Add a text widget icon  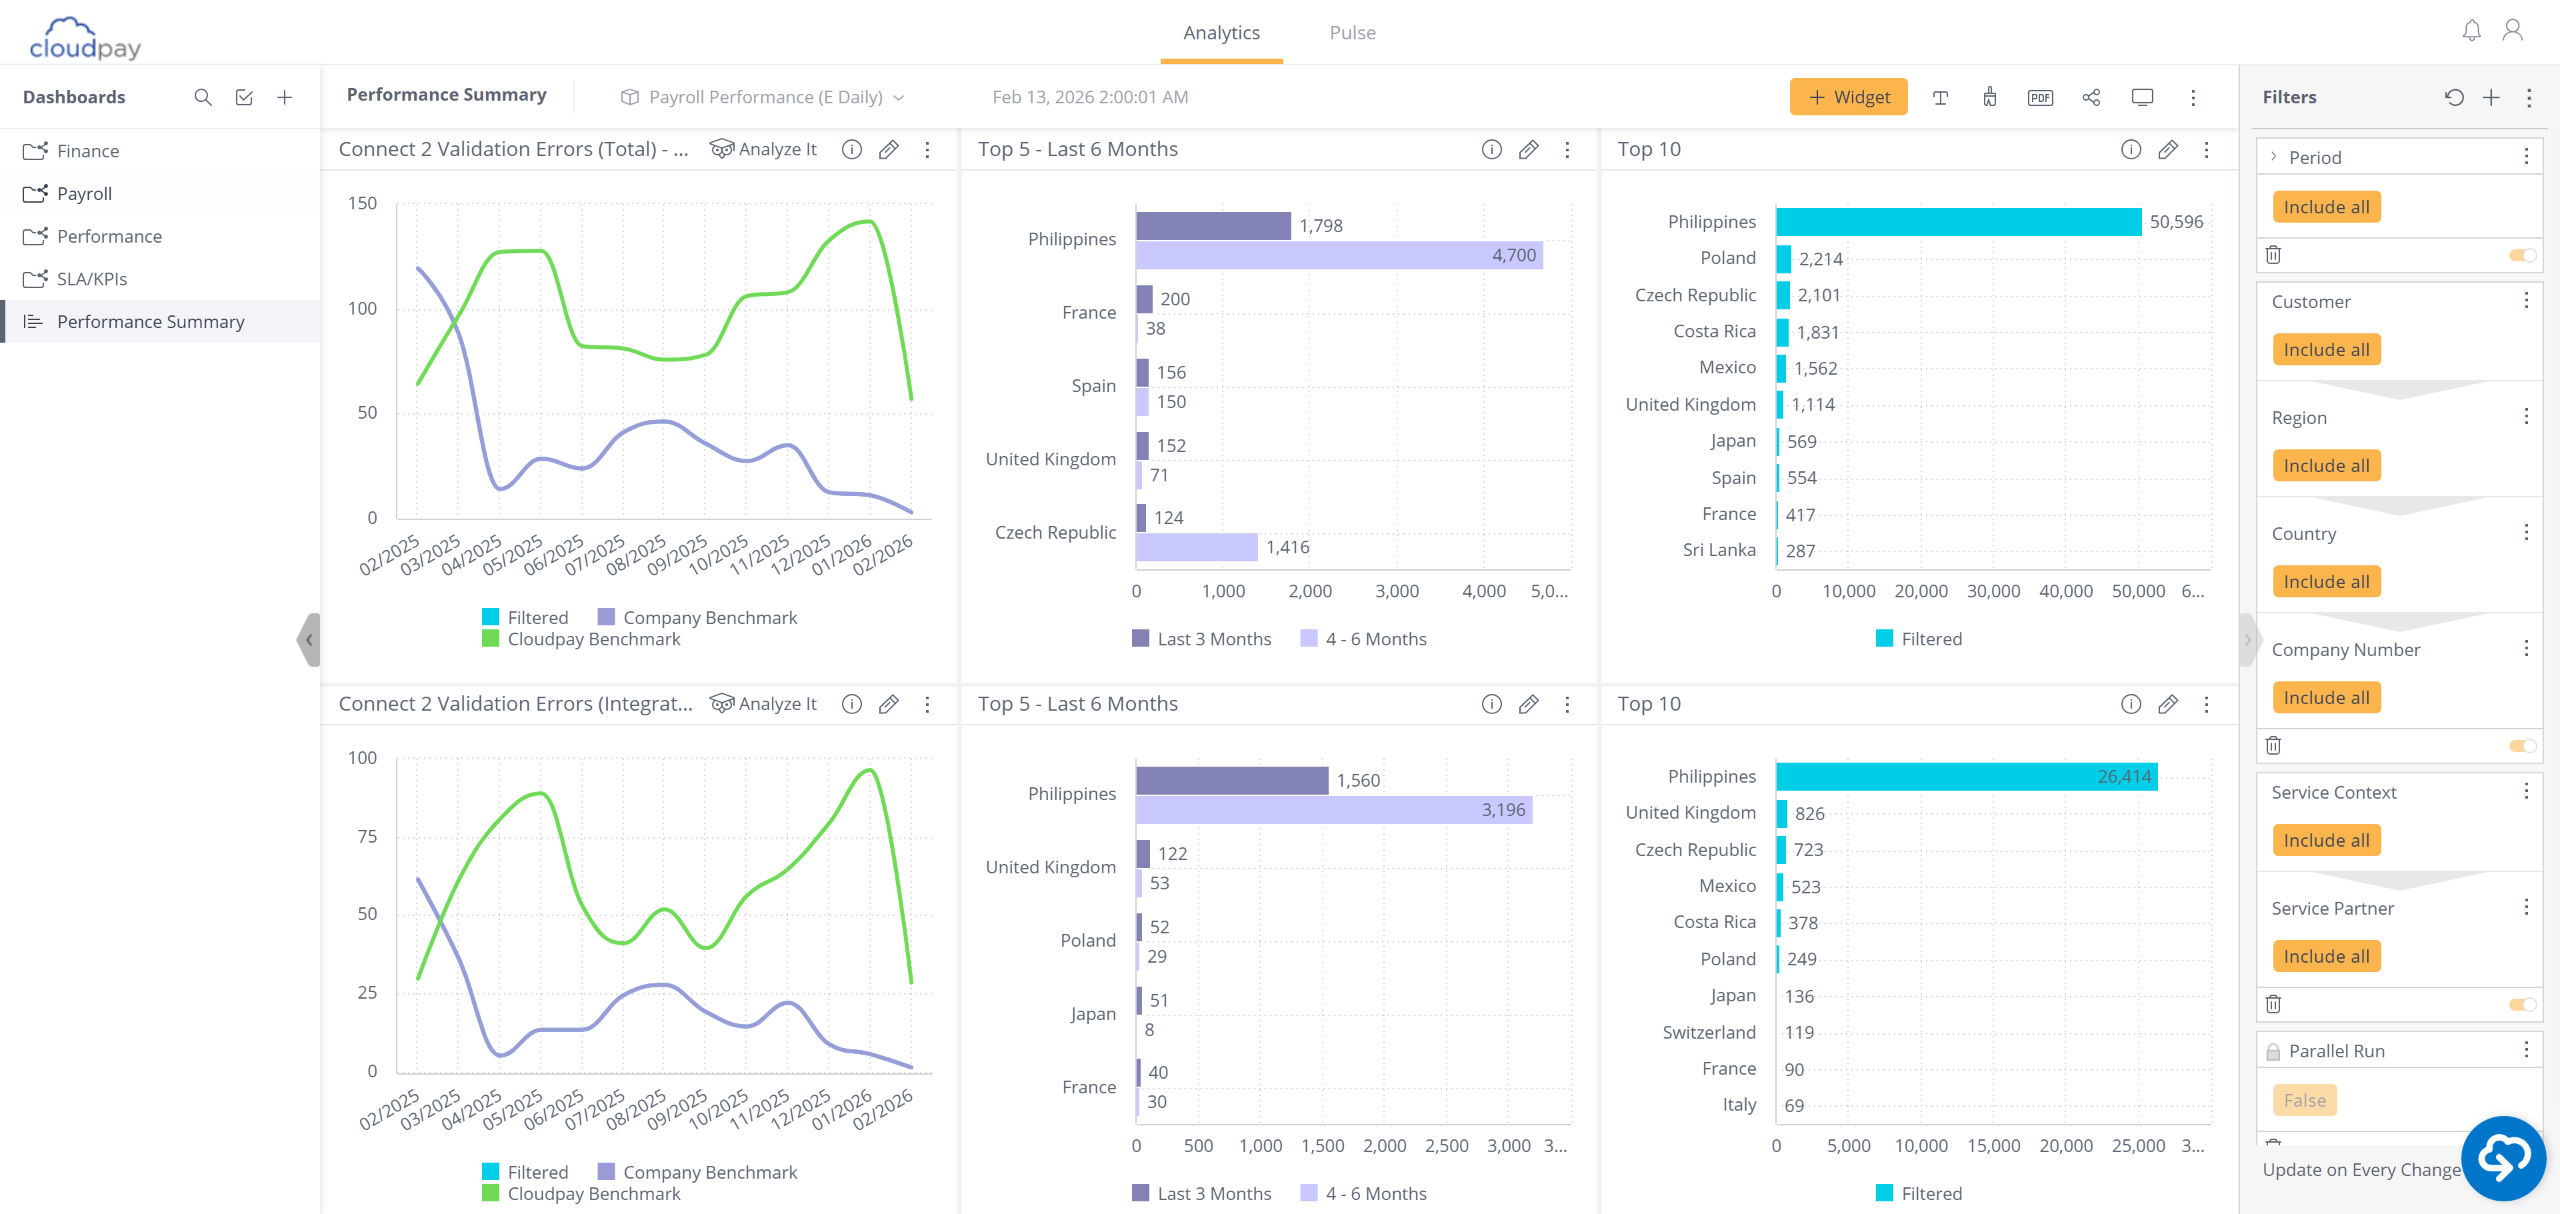[1940, 97]
